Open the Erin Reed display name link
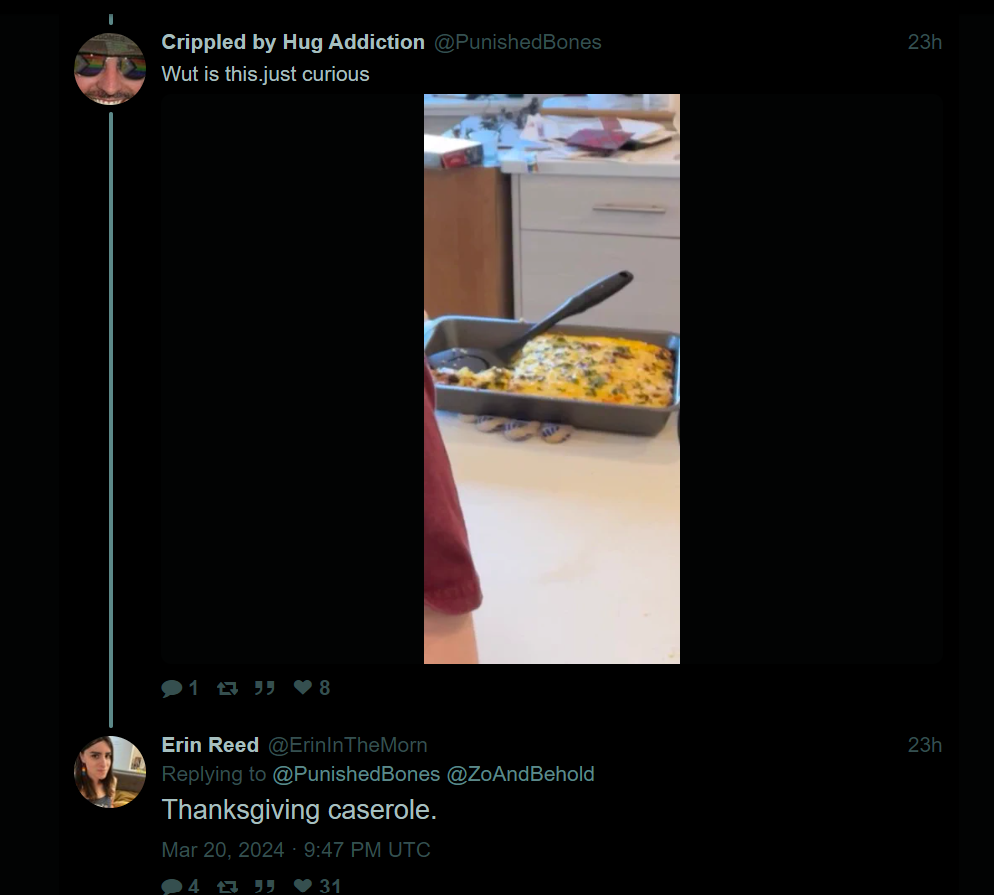The image size is (994, 895). tap(210, 745)
